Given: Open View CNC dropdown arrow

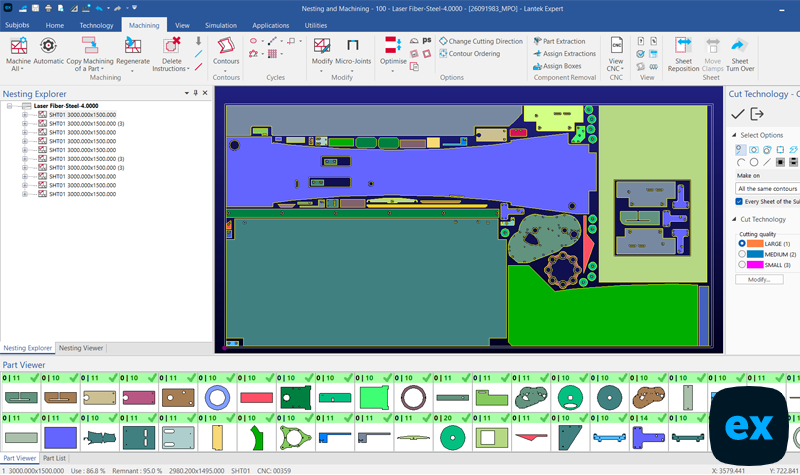Looking at the screenshot, I should 622,69.
